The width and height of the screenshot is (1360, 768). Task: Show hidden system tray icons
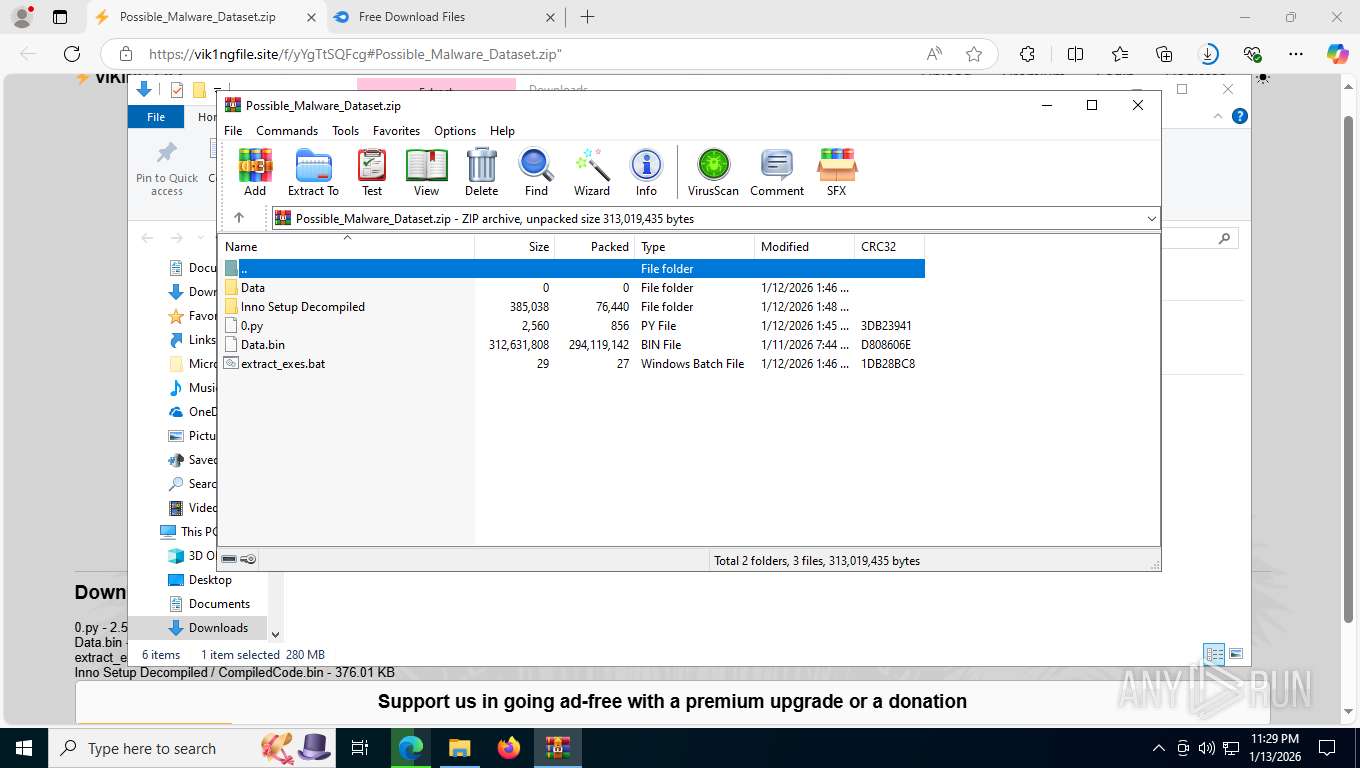coord(1159,748)
